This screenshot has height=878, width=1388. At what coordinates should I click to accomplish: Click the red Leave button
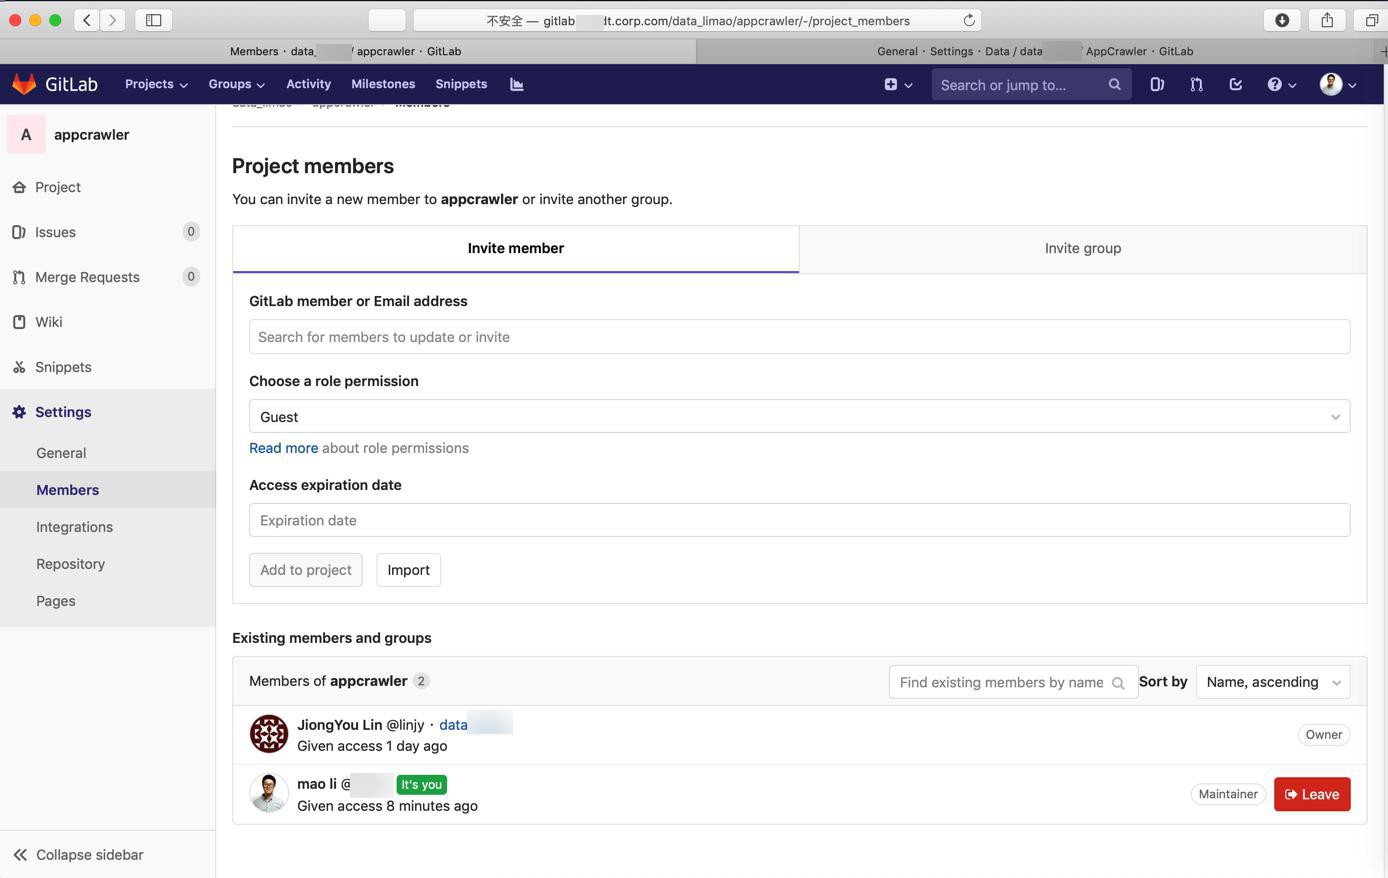tap(1312, 794)
